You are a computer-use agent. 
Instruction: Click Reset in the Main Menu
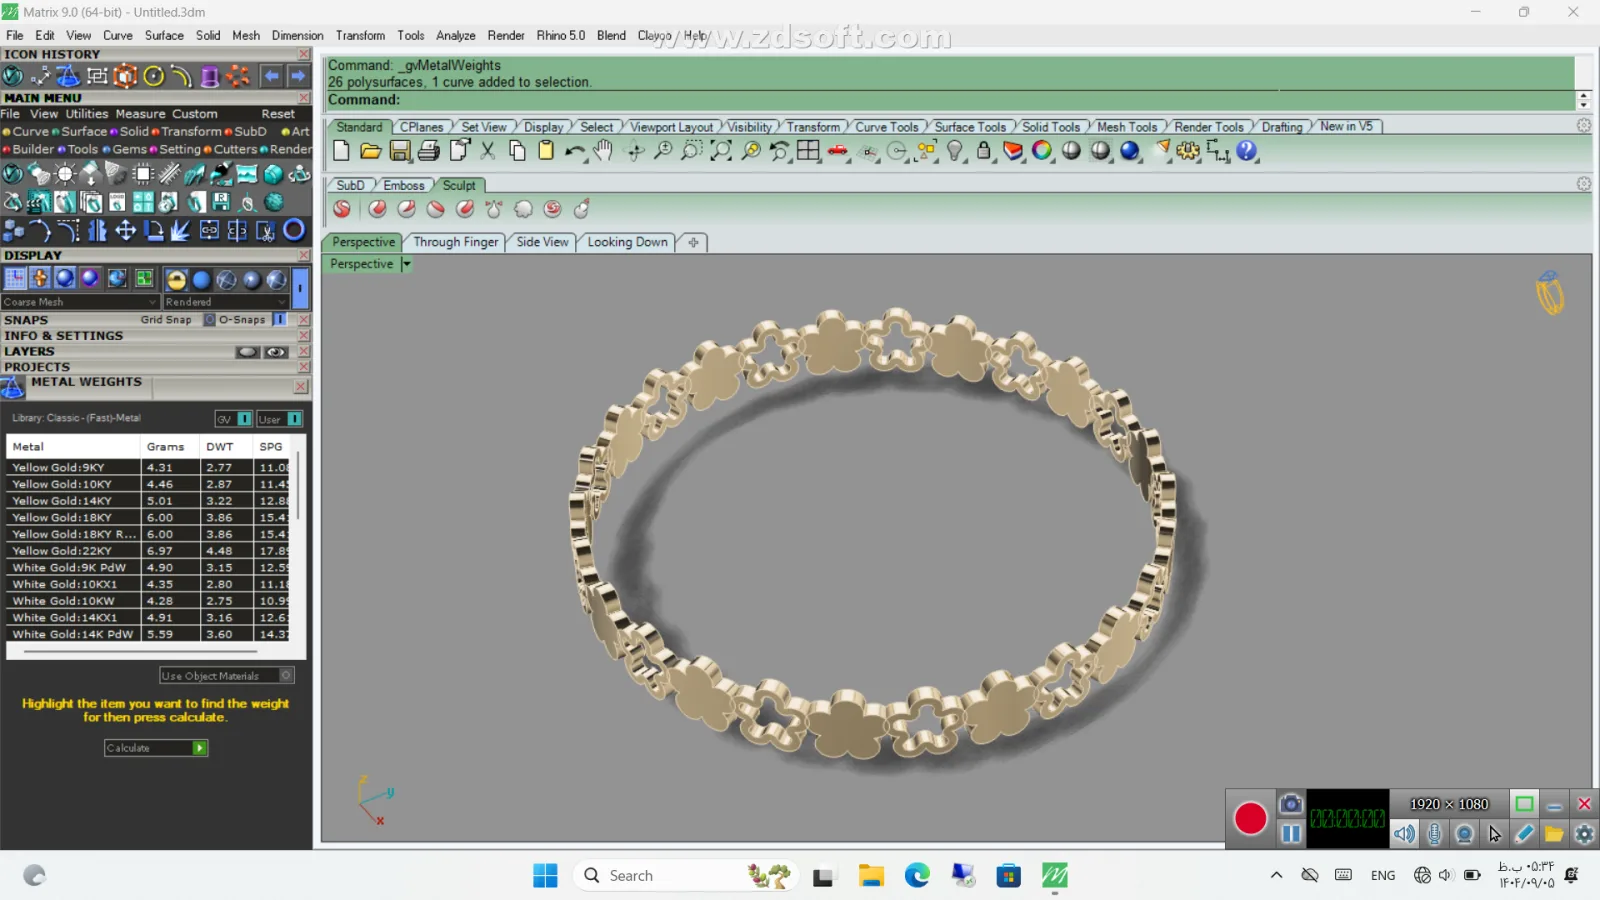[x=278, y=114]
